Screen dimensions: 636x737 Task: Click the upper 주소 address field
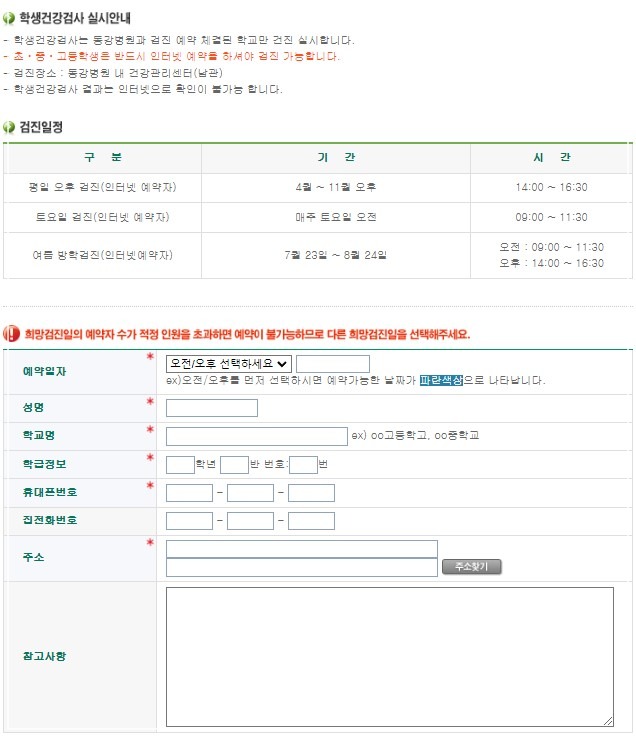pyautogui.click(x=302, y=549)
